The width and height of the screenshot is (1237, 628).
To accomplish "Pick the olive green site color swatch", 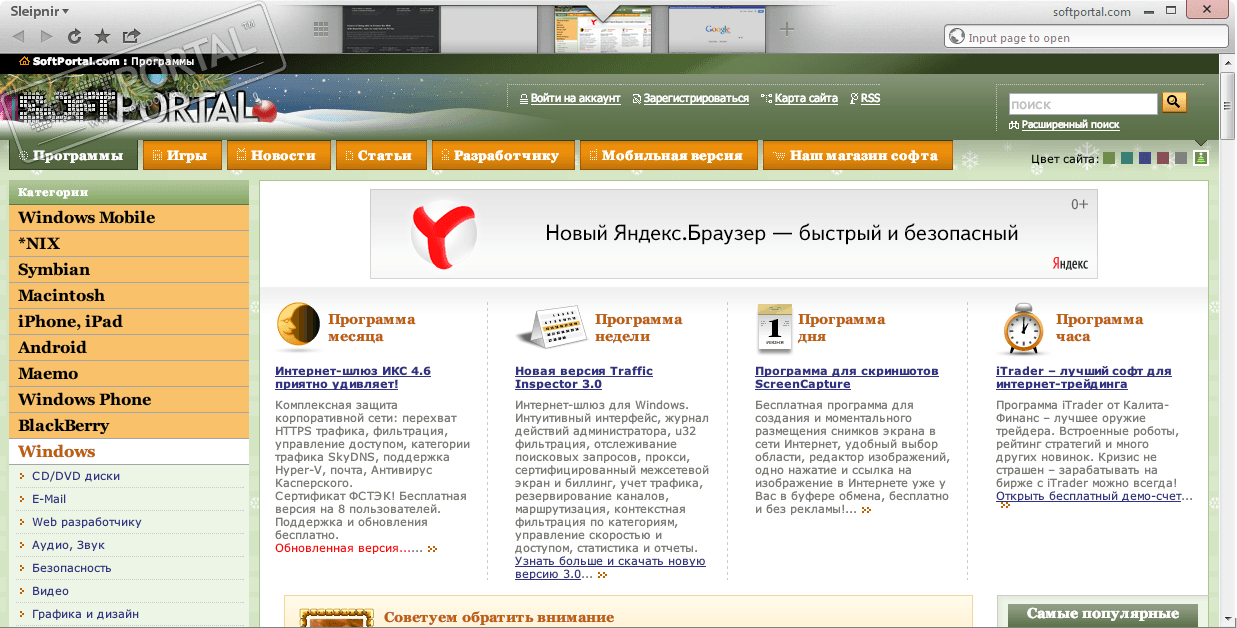I will pos(1109,158).
